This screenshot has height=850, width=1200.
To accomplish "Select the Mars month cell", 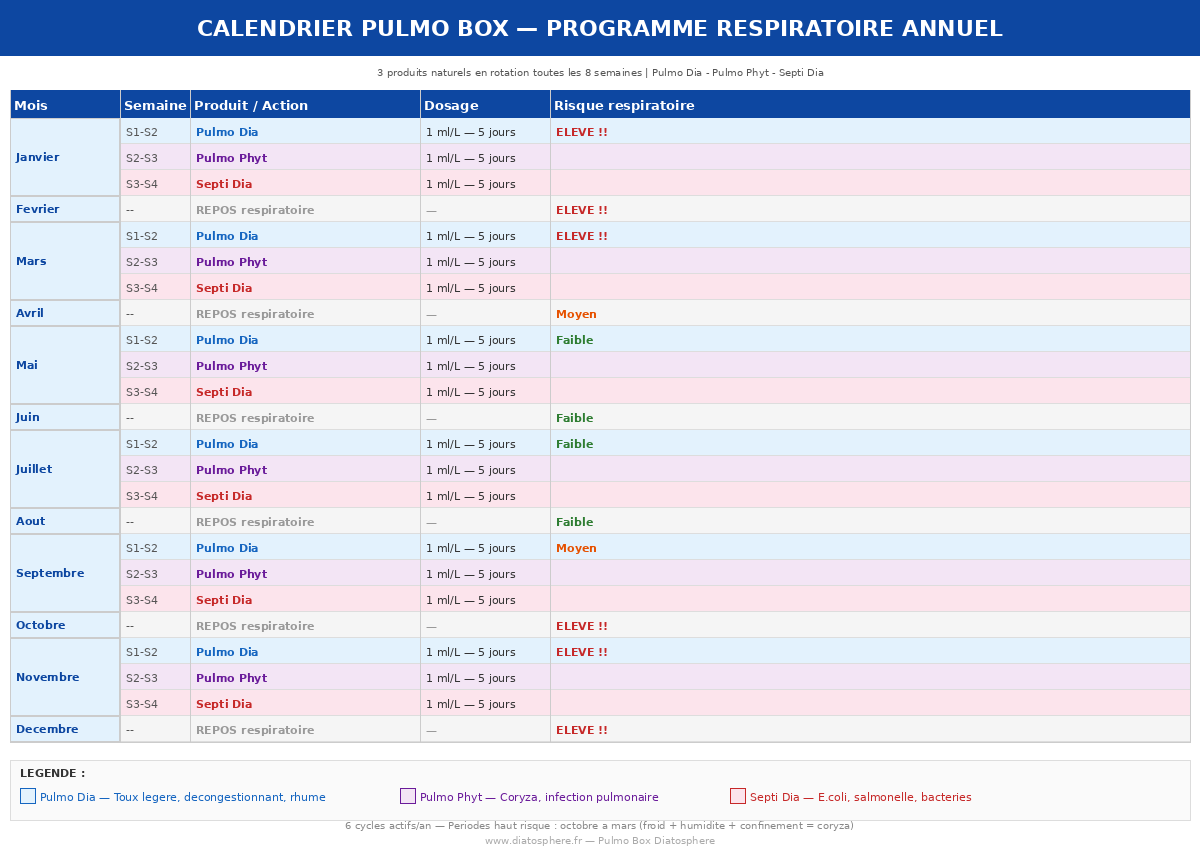I will coord(65,261).
